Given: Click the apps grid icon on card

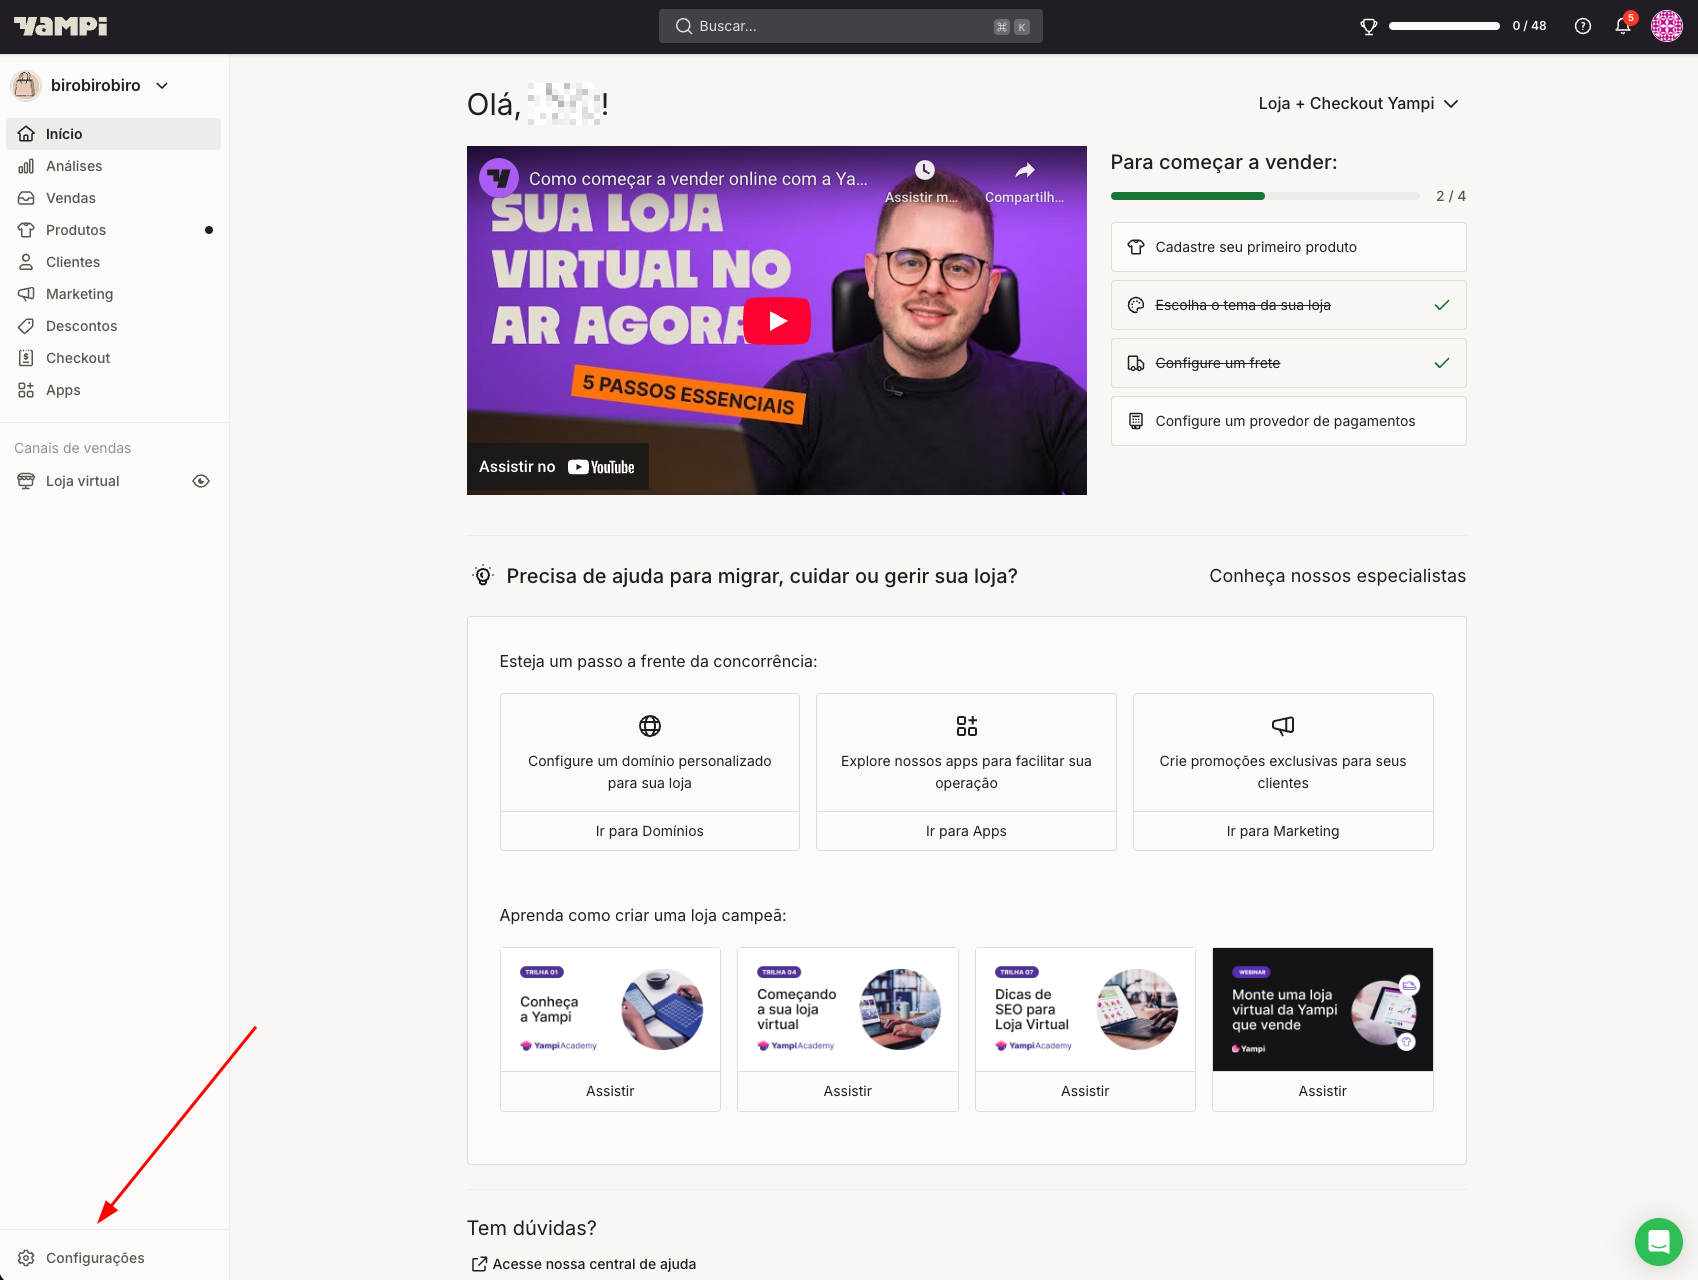Looking at the screenshot, I should (x=966, y=726).
